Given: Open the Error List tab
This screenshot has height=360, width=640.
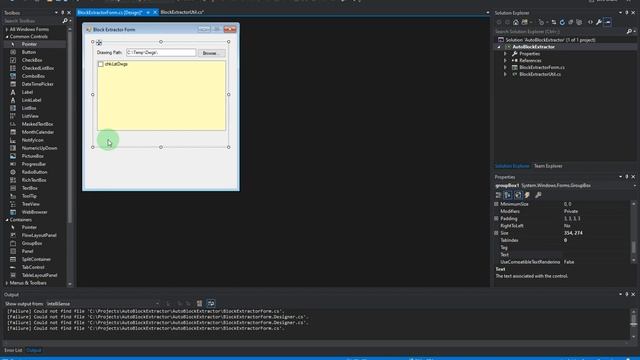Looking at the screenshot, I should (x=13, y=350).
